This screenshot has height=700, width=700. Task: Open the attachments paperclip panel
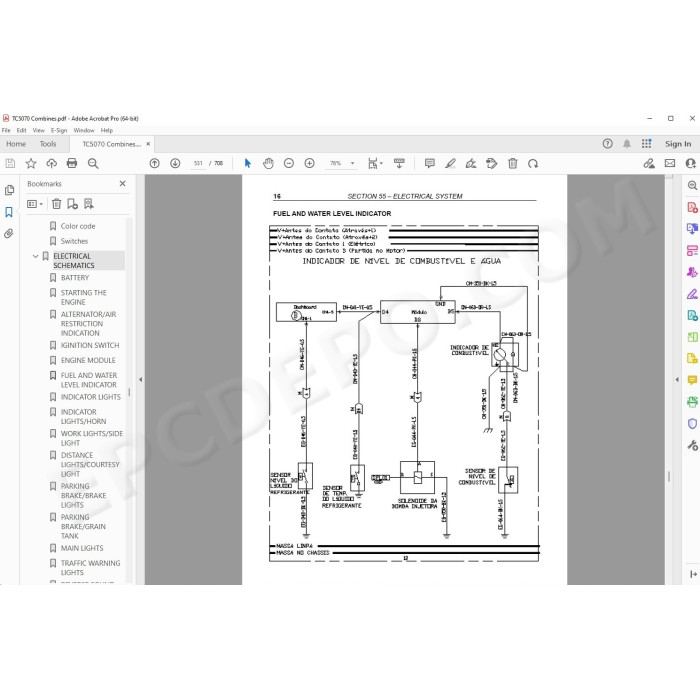(9, 233)
